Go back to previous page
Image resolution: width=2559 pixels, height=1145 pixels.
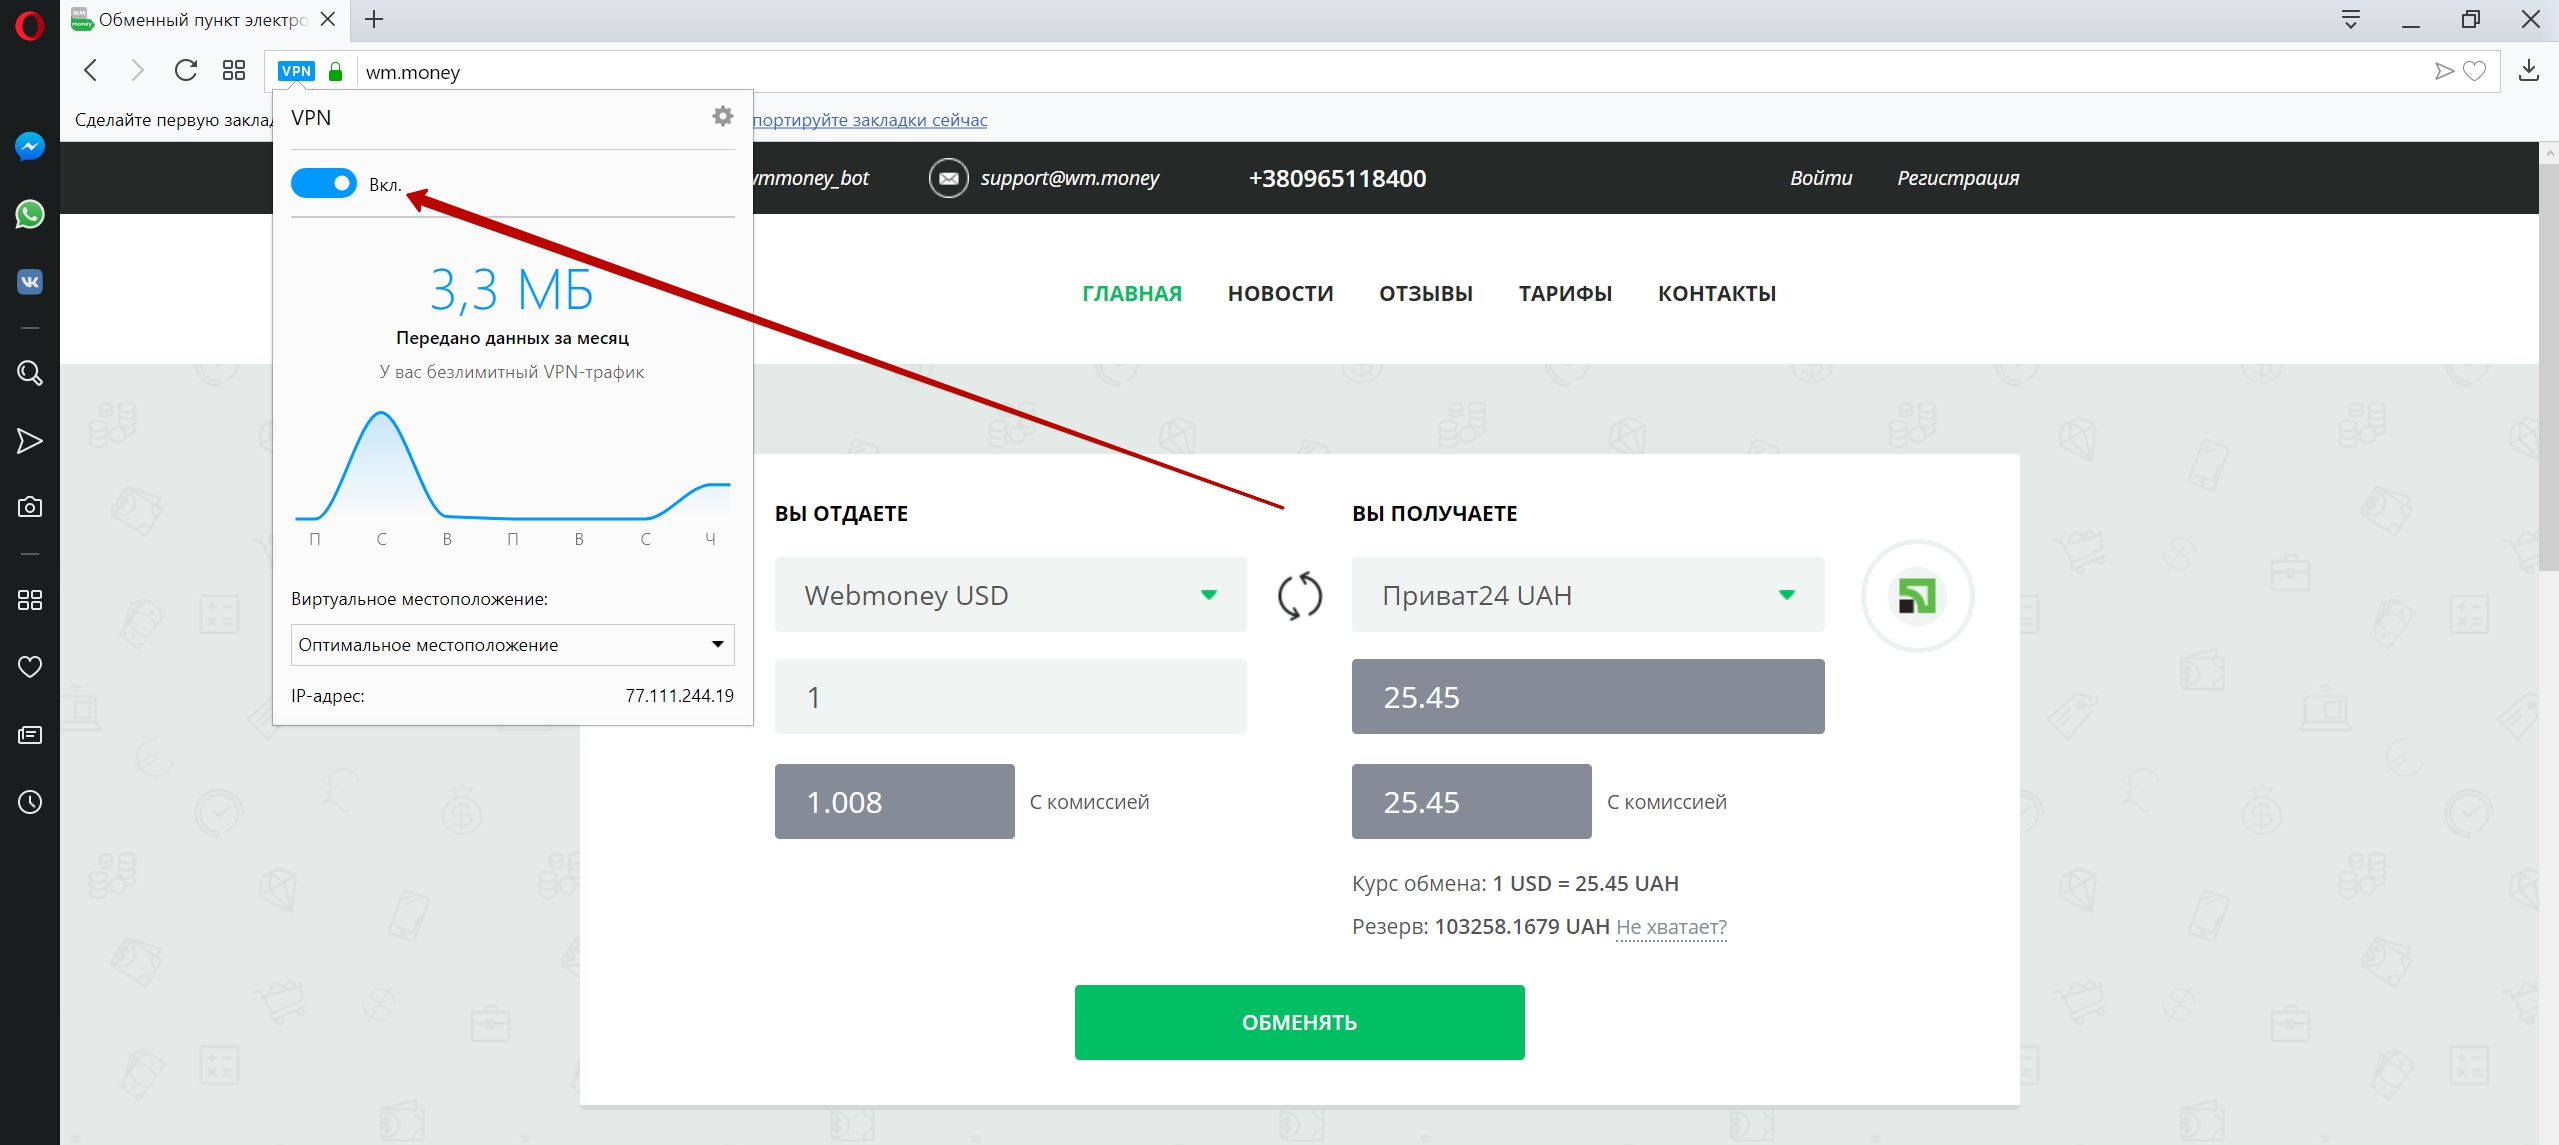[x=91, y=70]
